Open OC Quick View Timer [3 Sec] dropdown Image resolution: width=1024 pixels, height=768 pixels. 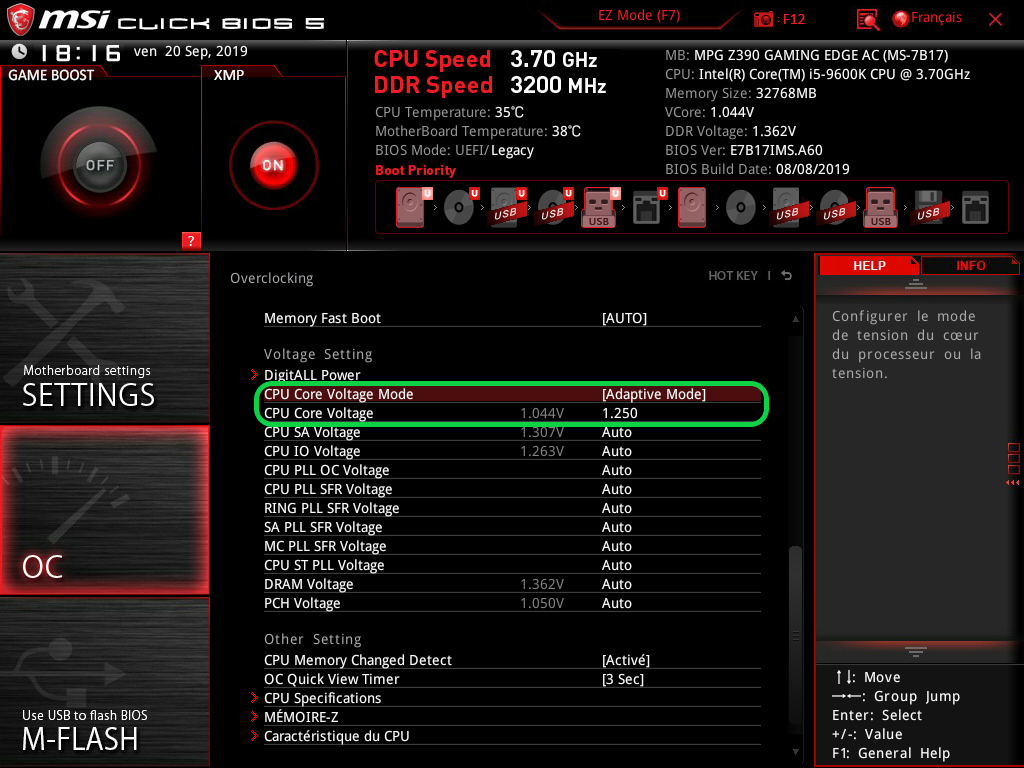tap(622, 679)
